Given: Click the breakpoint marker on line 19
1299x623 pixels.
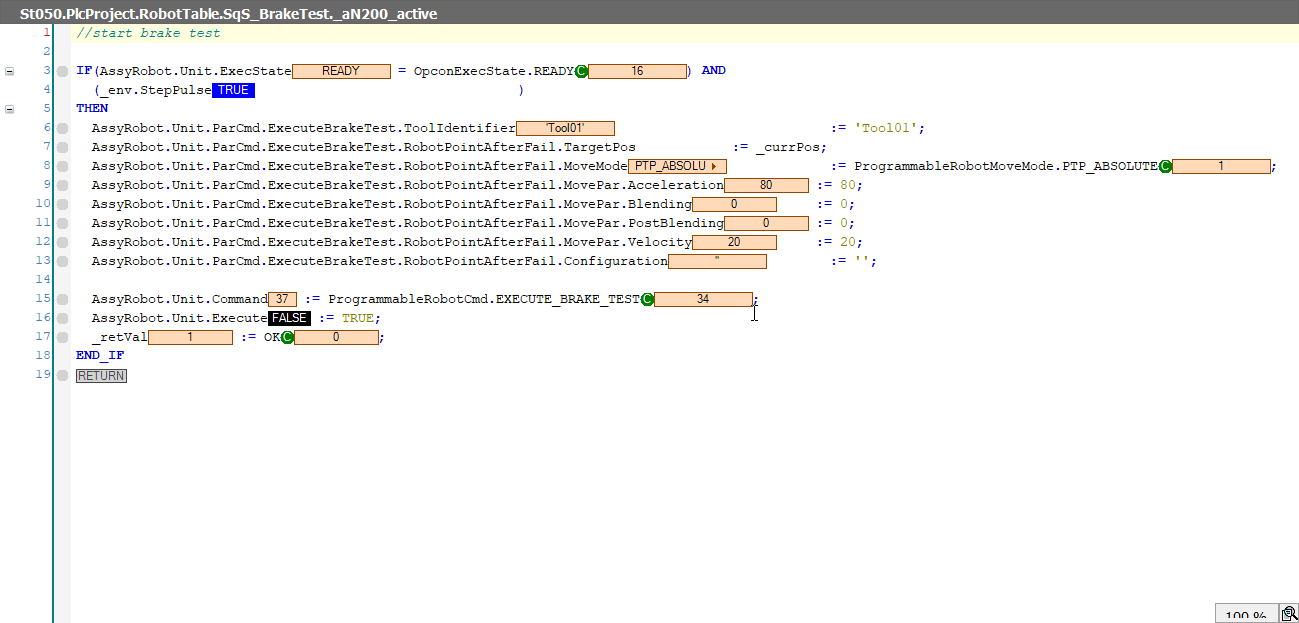Looking at the screenshot, I should point(62,376).
